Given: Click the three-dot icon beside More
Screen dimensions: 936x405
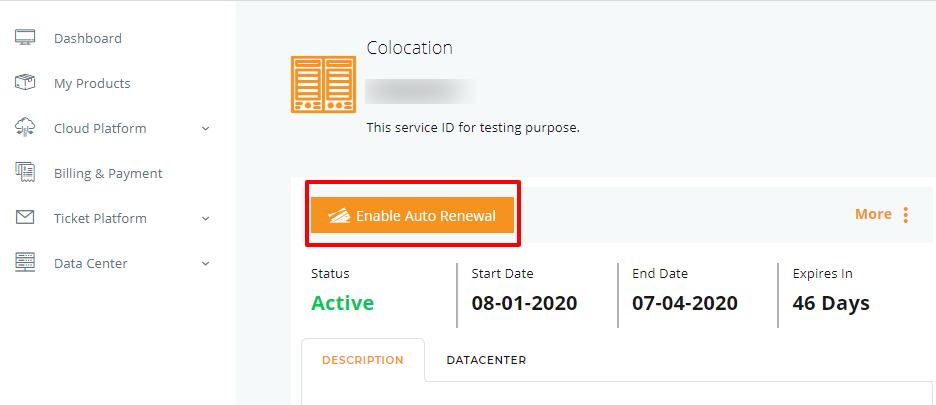Looking at the screenshot, I should click(x=906, y=215).
